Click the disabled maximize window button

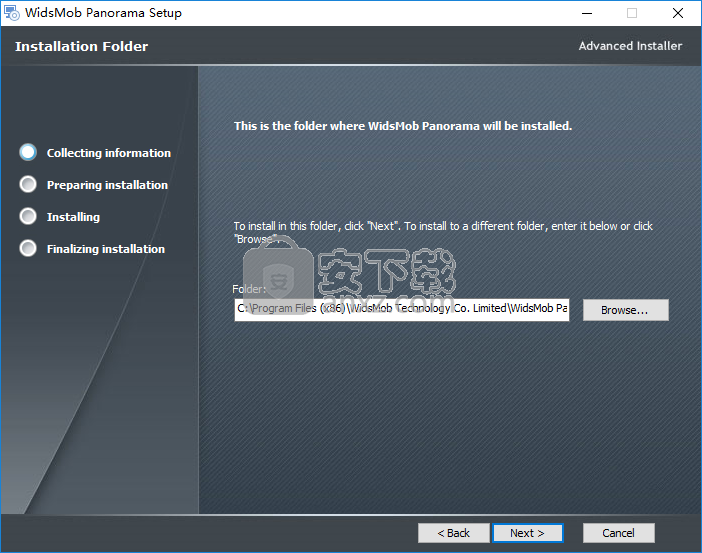click(632, 13)
